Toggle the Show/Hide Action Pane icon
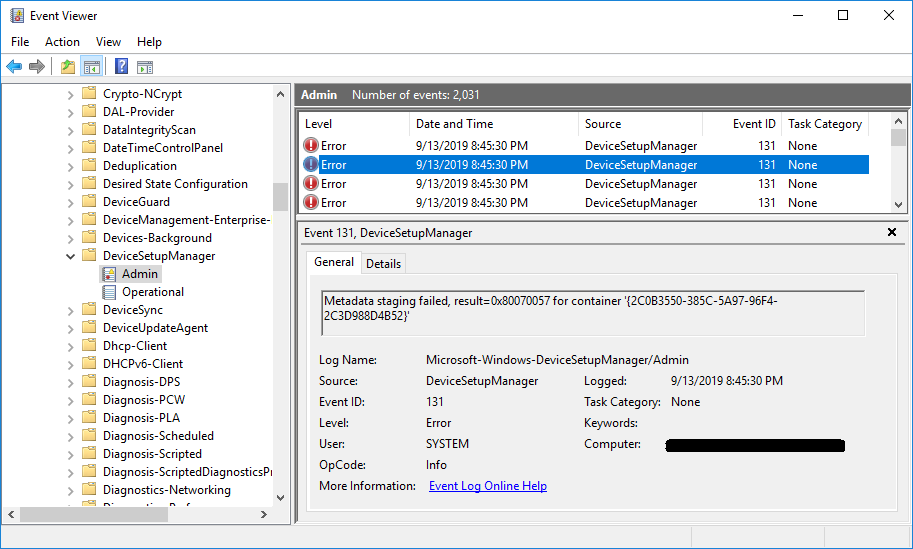This screenshot has width=913, height=549. pyautogui.click(x=145, y=67)
